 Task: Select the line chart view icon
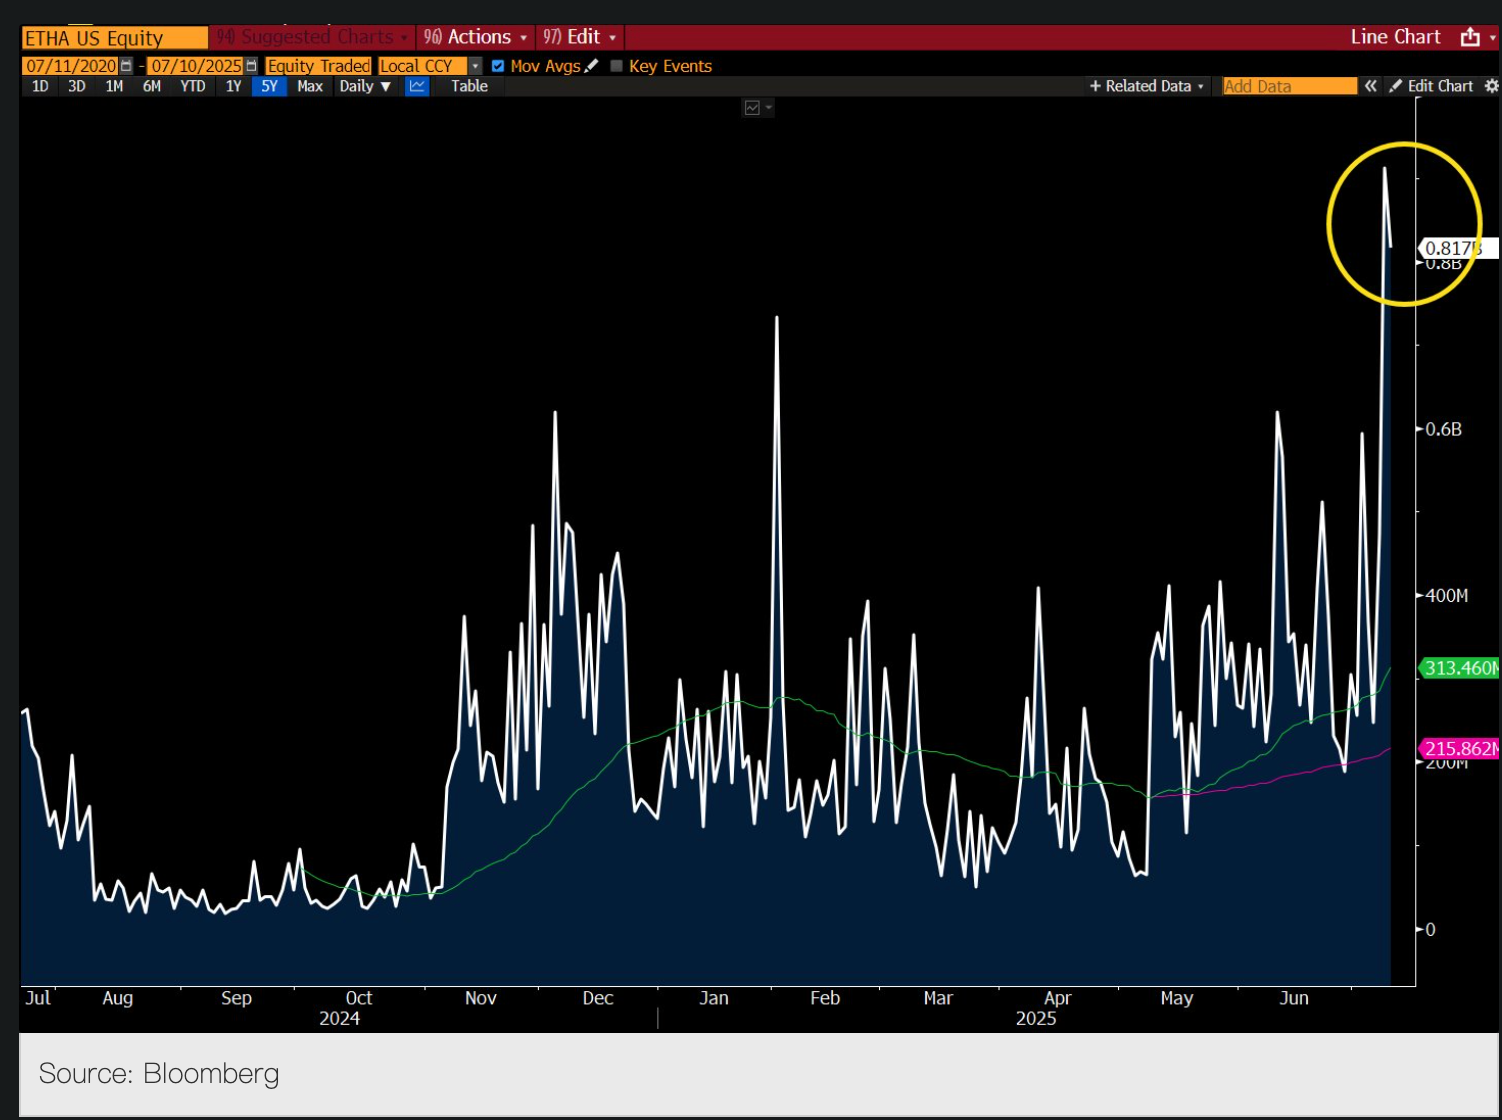point(417,86)
